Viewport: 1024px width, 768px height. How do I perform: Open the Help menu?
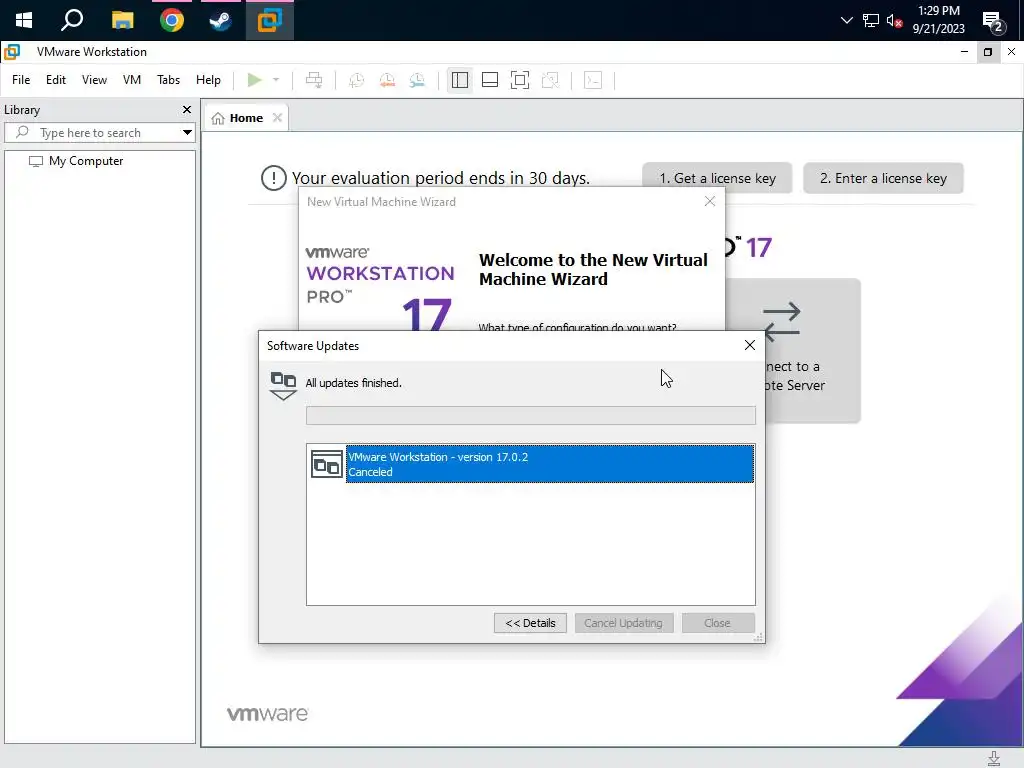tap(208, 80)
